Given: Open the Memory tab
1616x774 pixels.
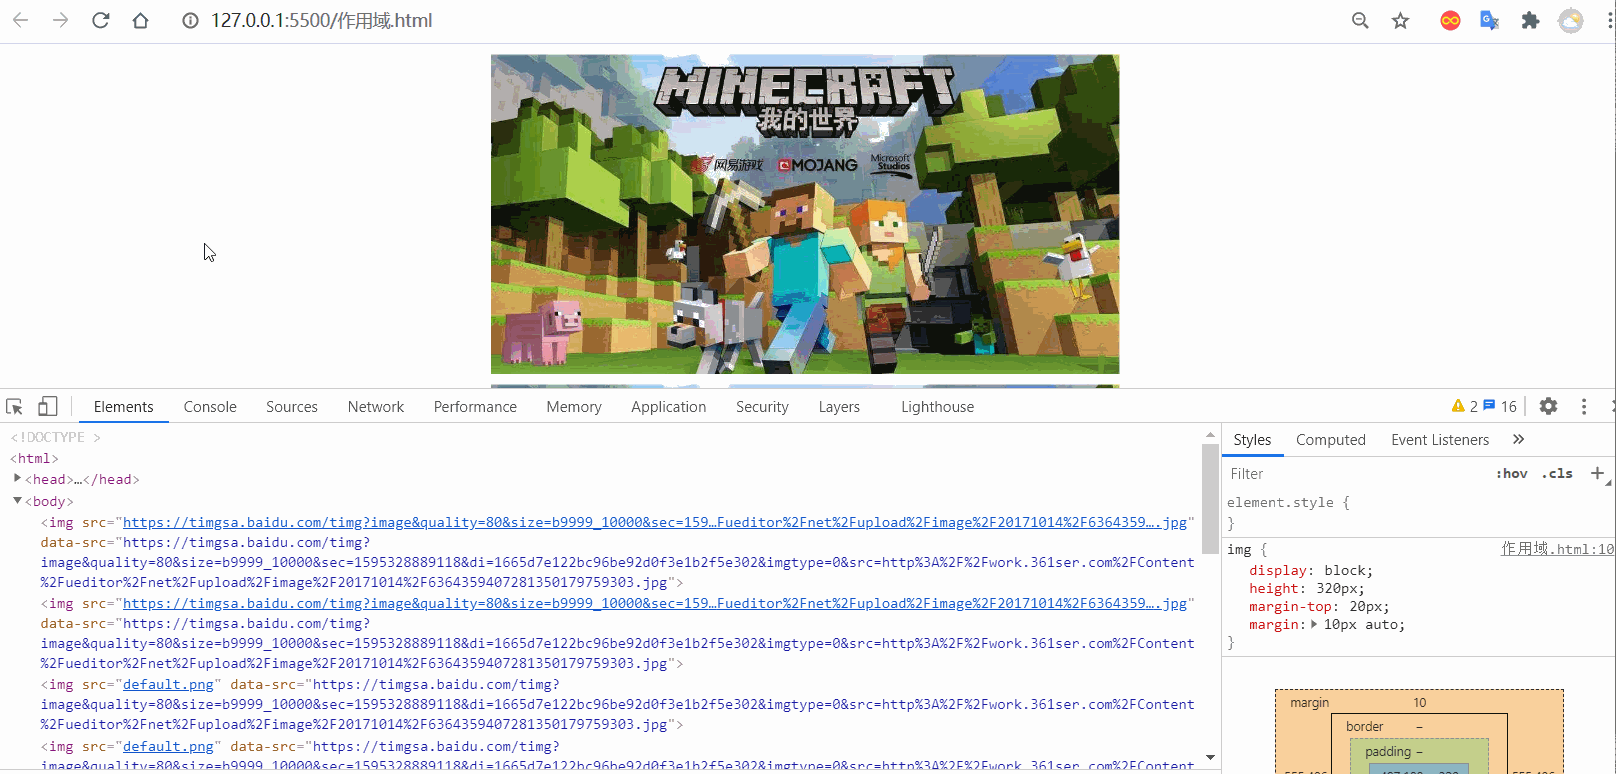Looking at the screenshot, I should [x=574, y=407].
